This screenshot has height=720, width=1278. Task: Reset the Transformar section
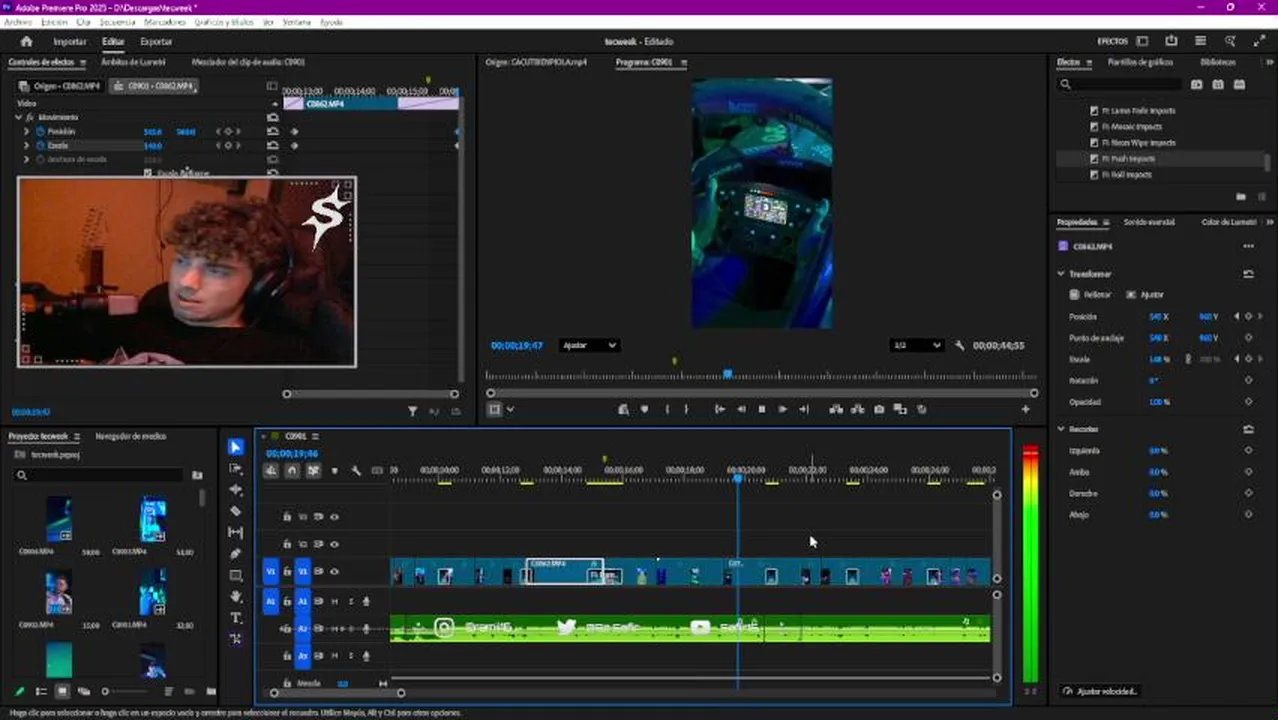1248,273
